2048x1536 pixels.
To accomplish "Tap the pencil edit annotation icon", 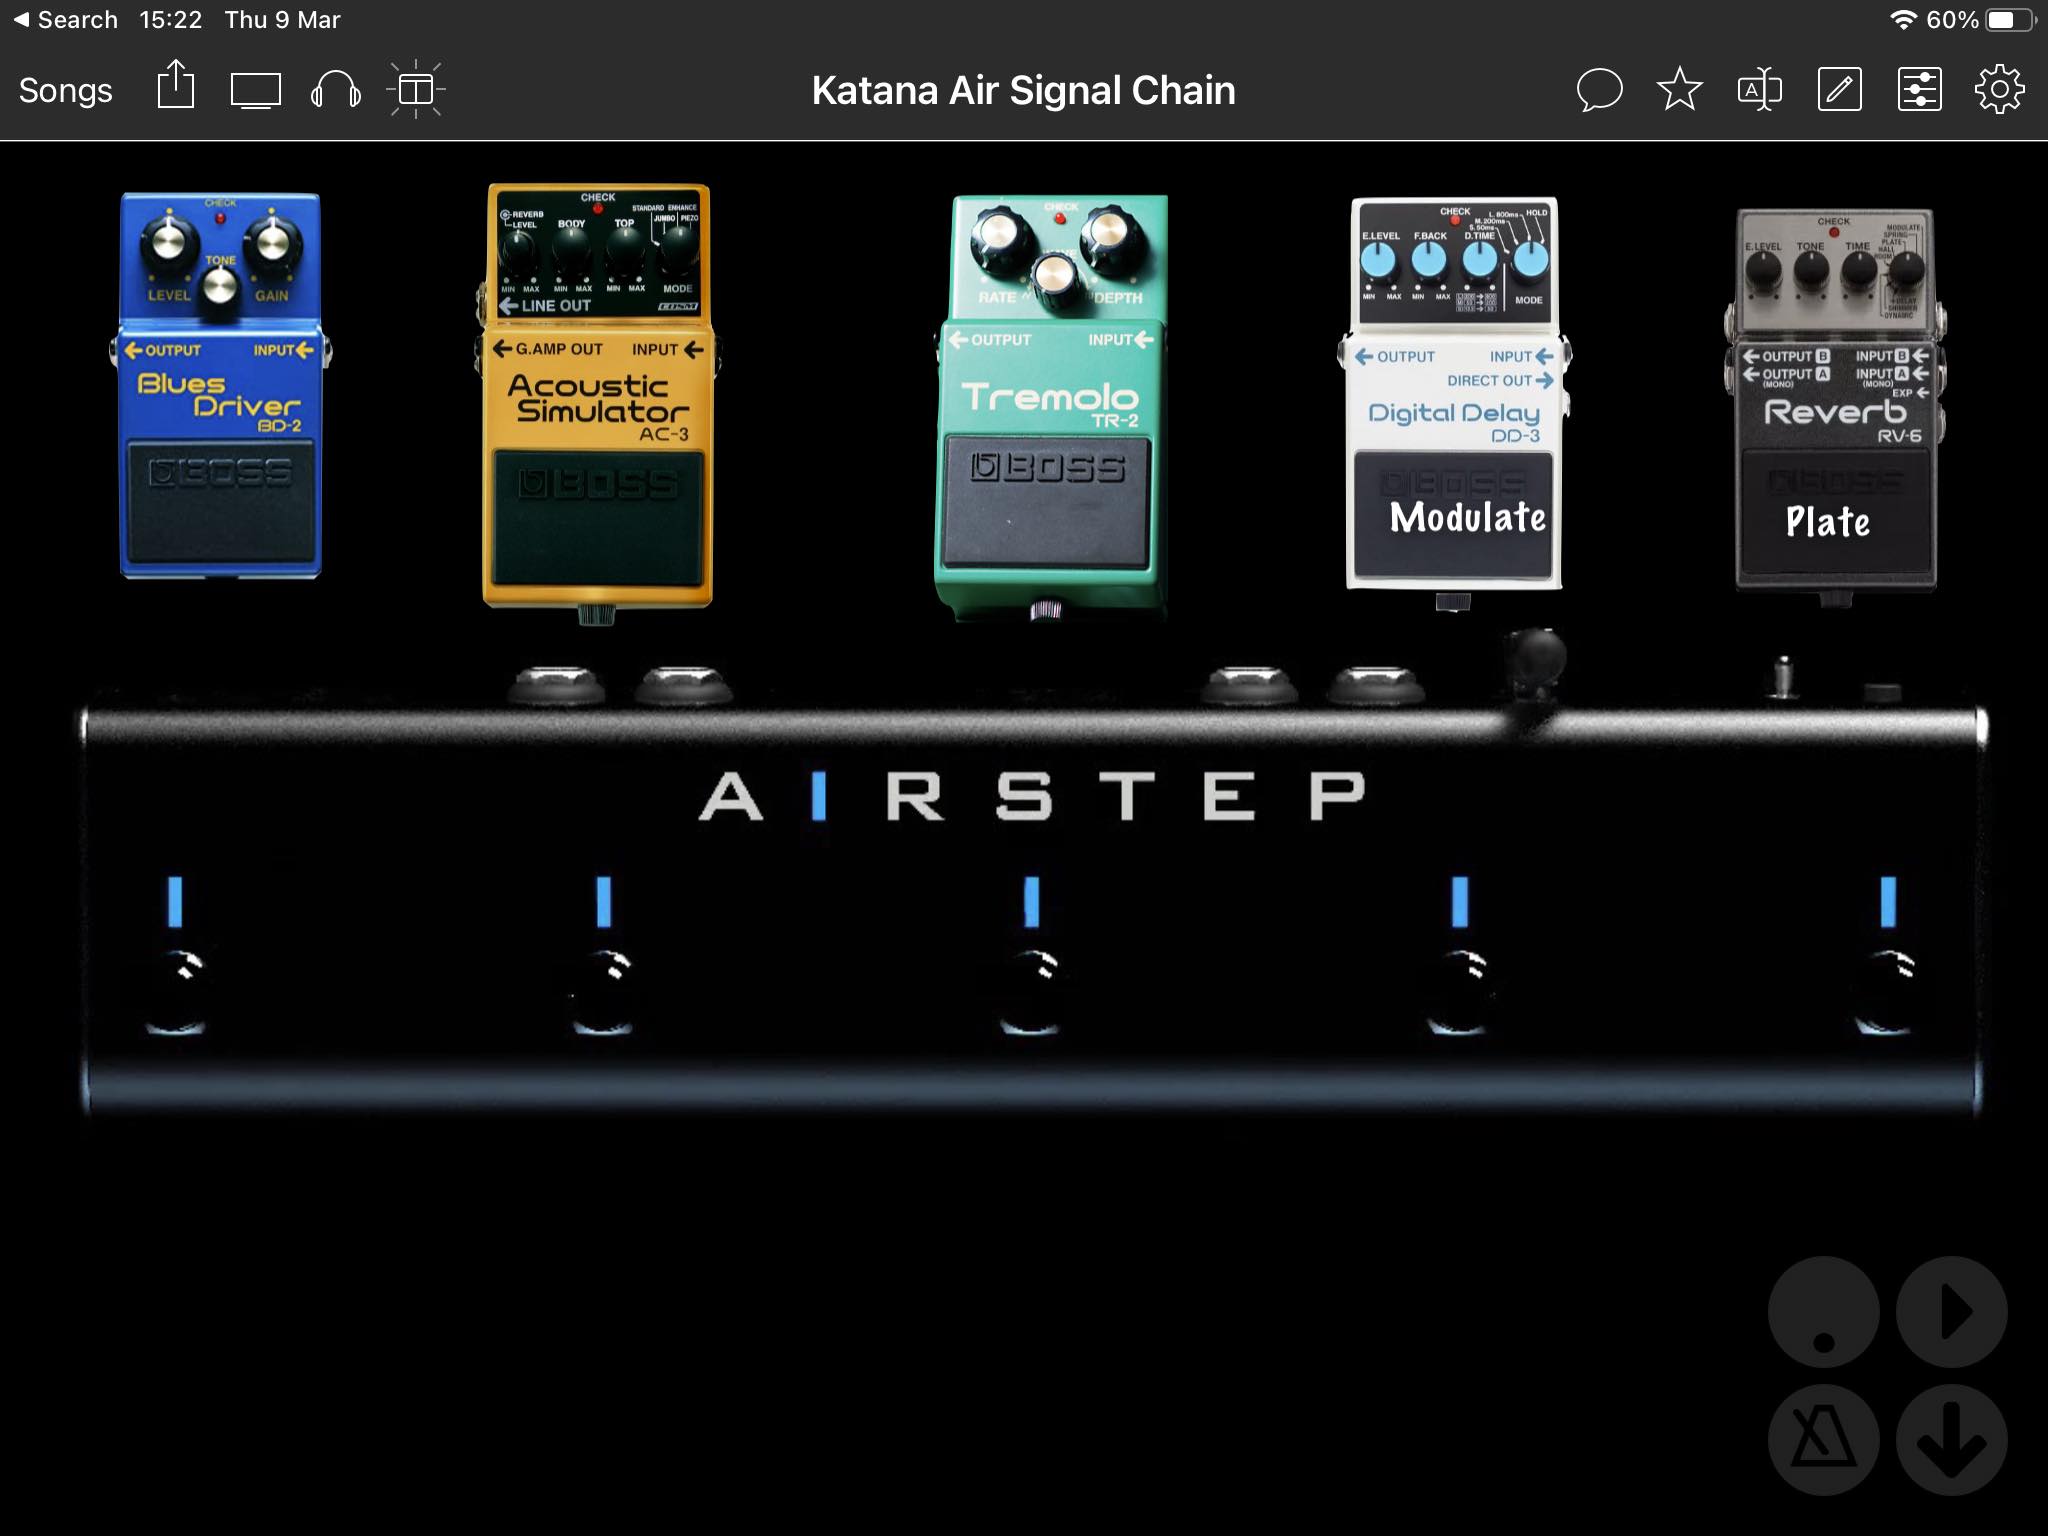I will pyautogui.click(x=1839, y=90).
